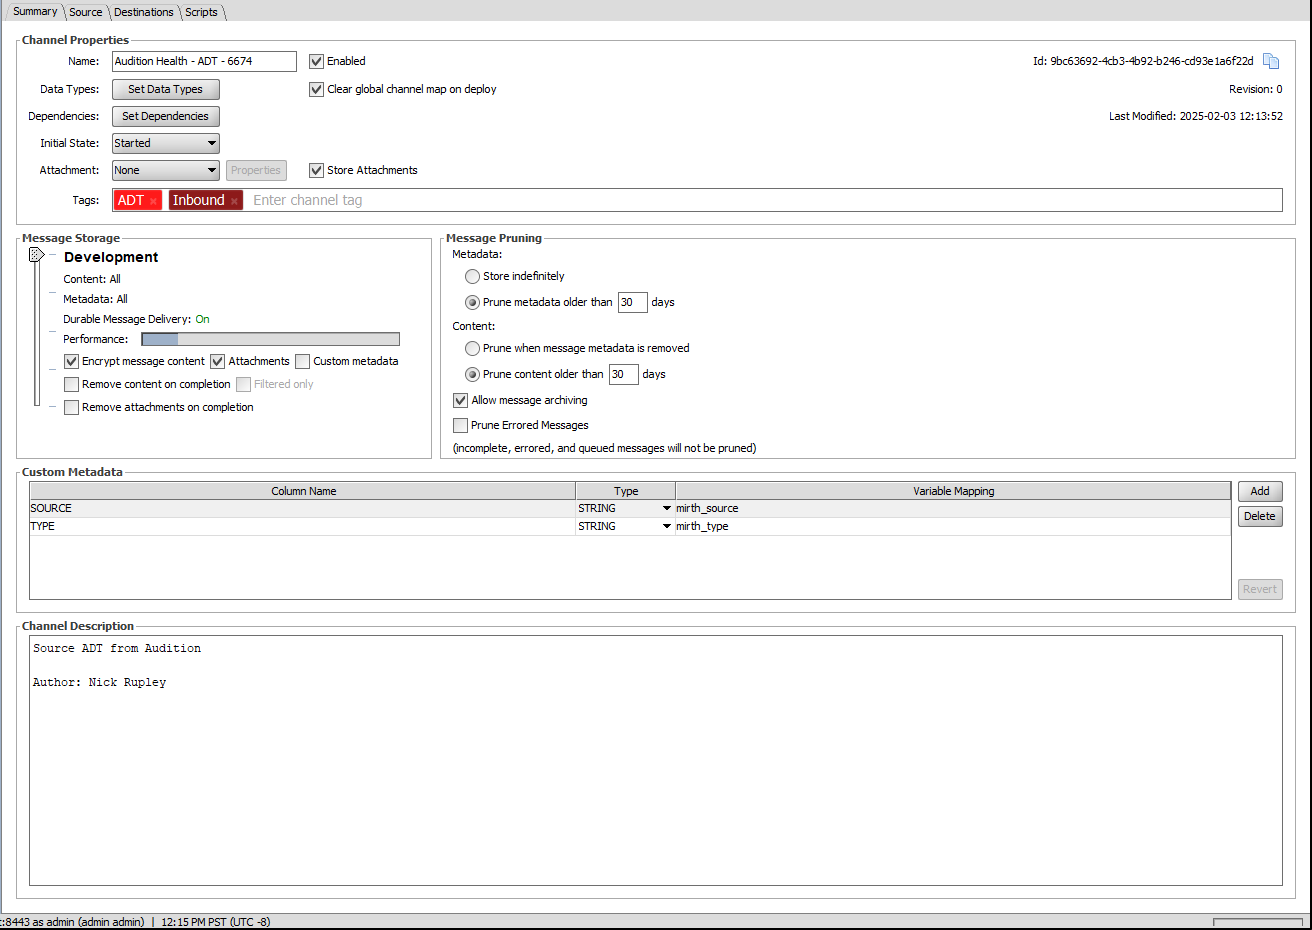Focus the channel Name text field
The image size is (1312, 930).
(204, 61)
